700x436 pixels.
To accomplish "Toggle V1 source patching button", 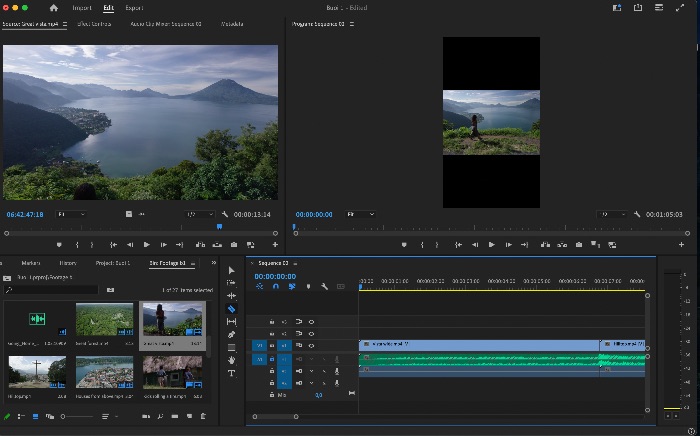I will (x=259, y=345).
